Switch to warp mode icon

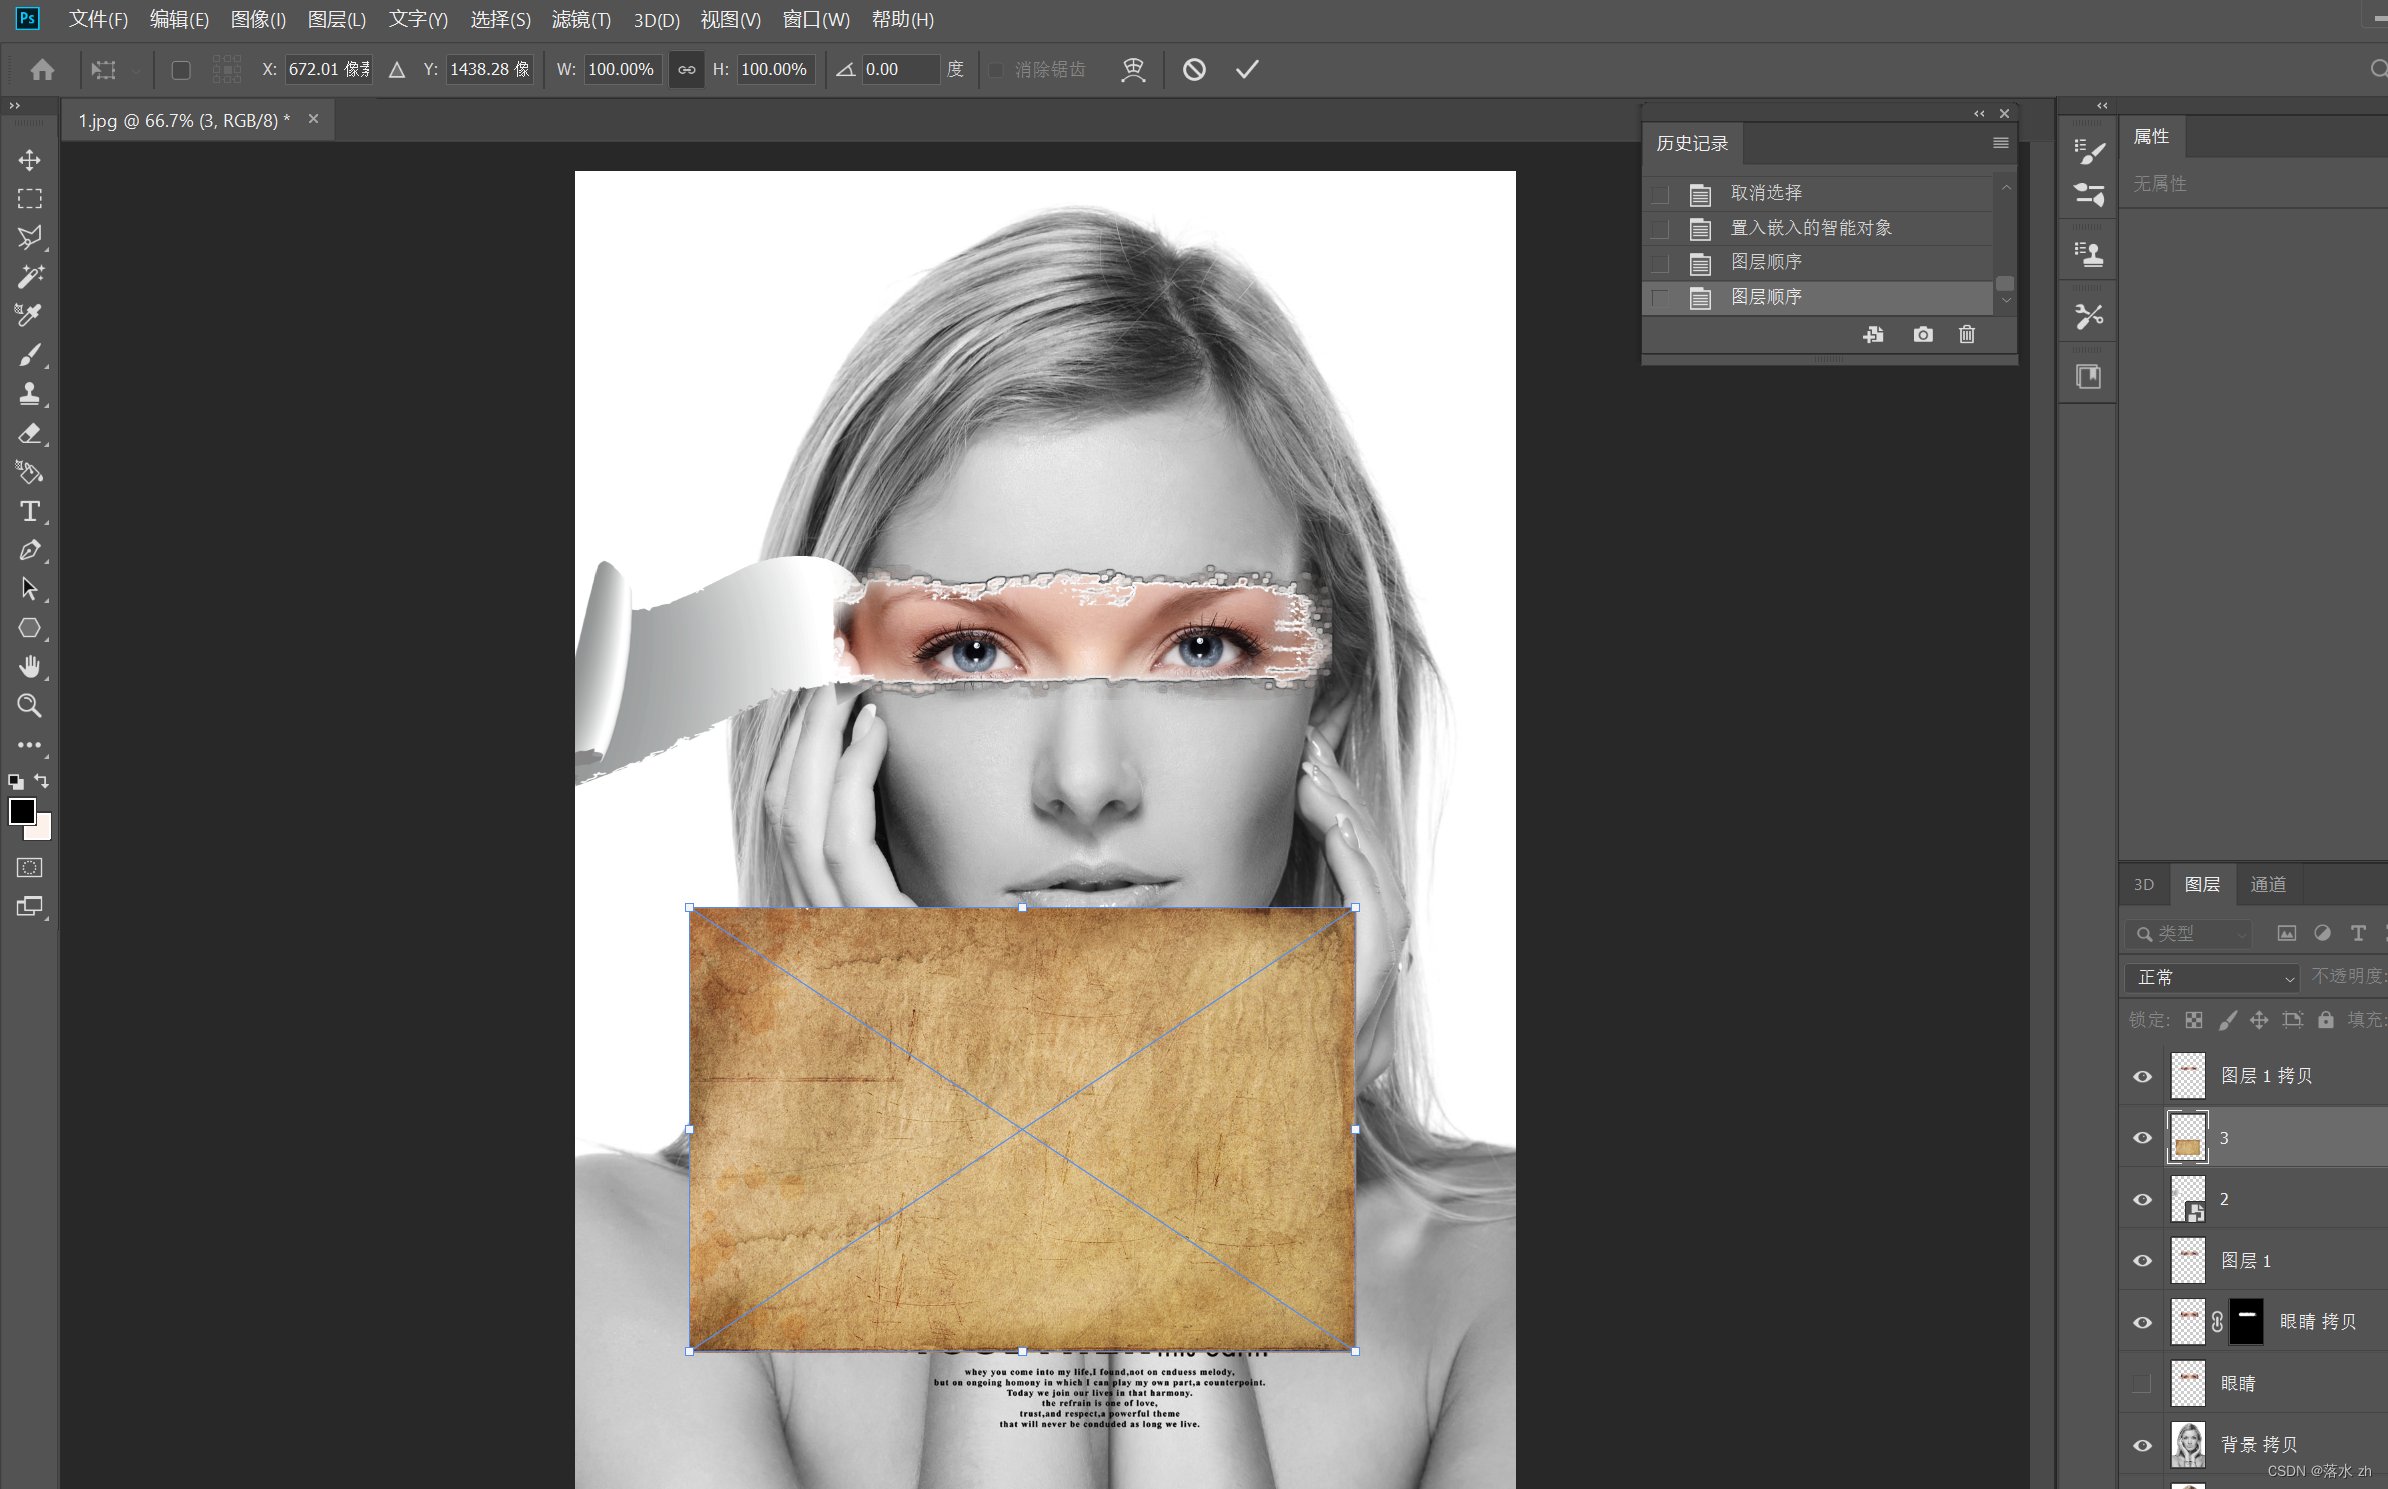[x=1132, y=69]
